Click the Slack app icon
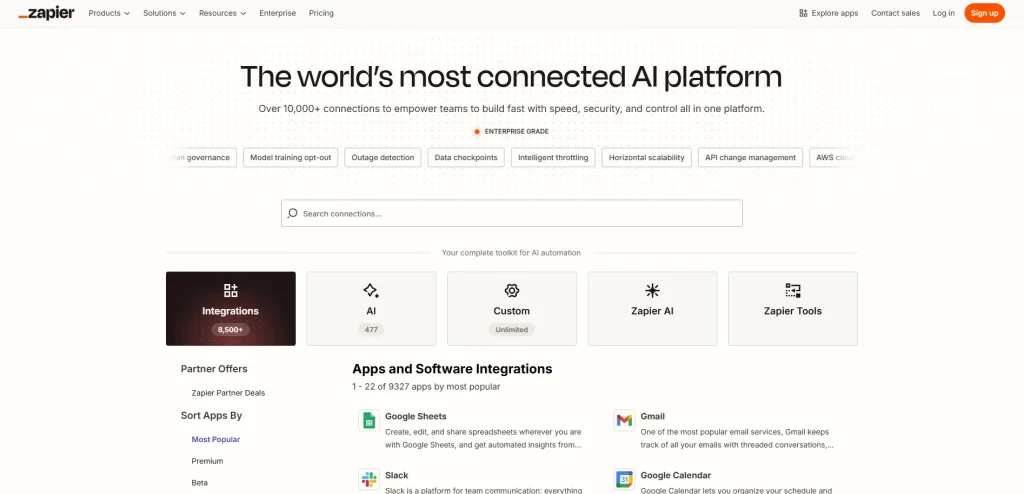Image resolution: width=1024 pixels, height=494 pixels. [x=369, y=480]
